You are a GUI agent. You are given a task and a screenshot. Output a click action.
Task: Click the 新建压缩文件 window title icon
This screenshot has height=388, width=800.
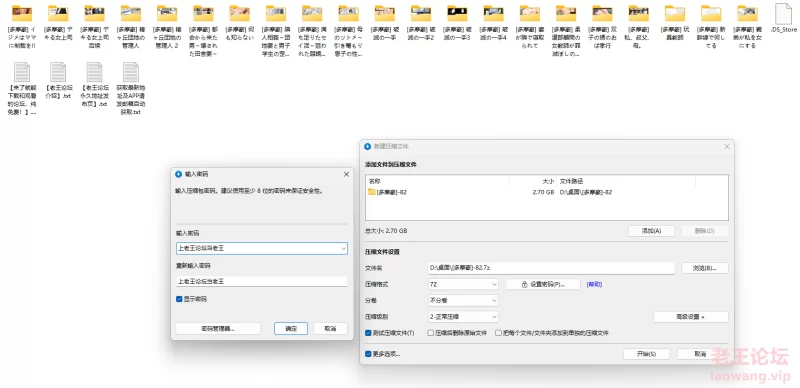tap(367, 147)
